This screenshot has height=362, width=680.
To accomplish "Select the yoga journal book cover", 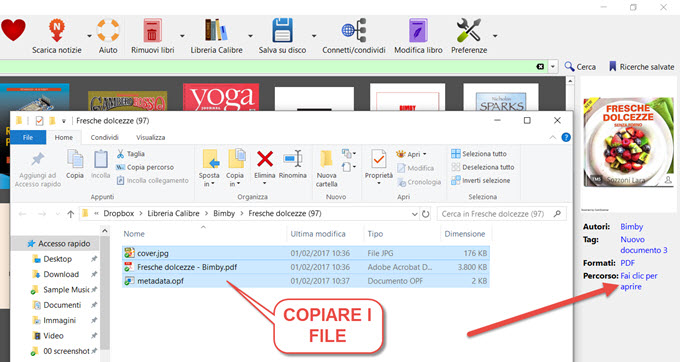I will 221,97.
